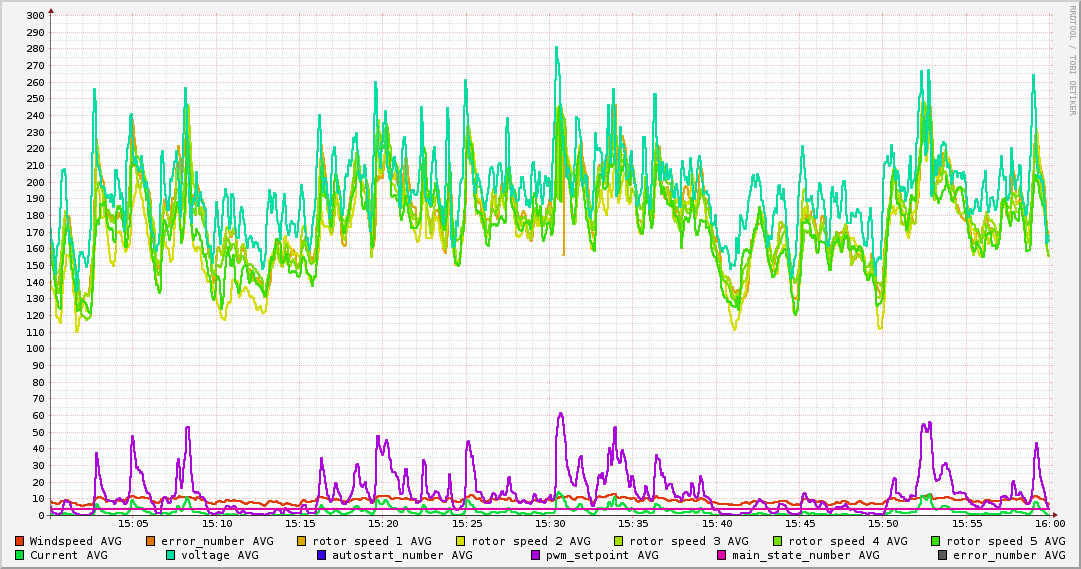This screenshot has width=1081, height=569.
Task: Click the 200 value on the y-axis
Action: 37,182
